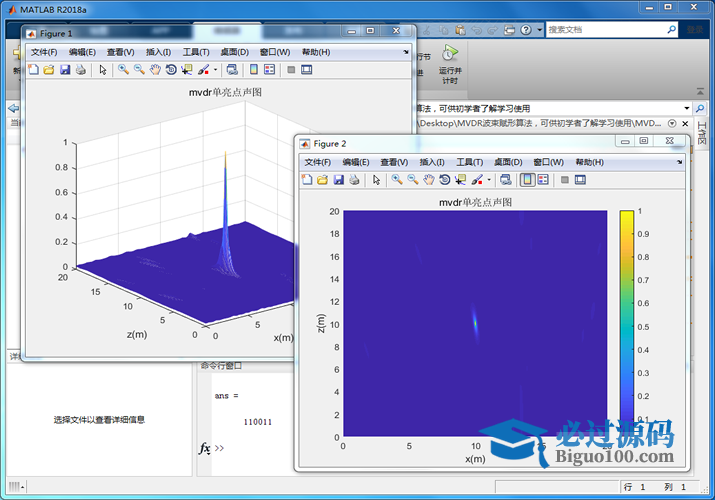Screen dimensions: 715x500
Task: Click Figure 2 menu bar dock arrow
Action: [679, 162]
